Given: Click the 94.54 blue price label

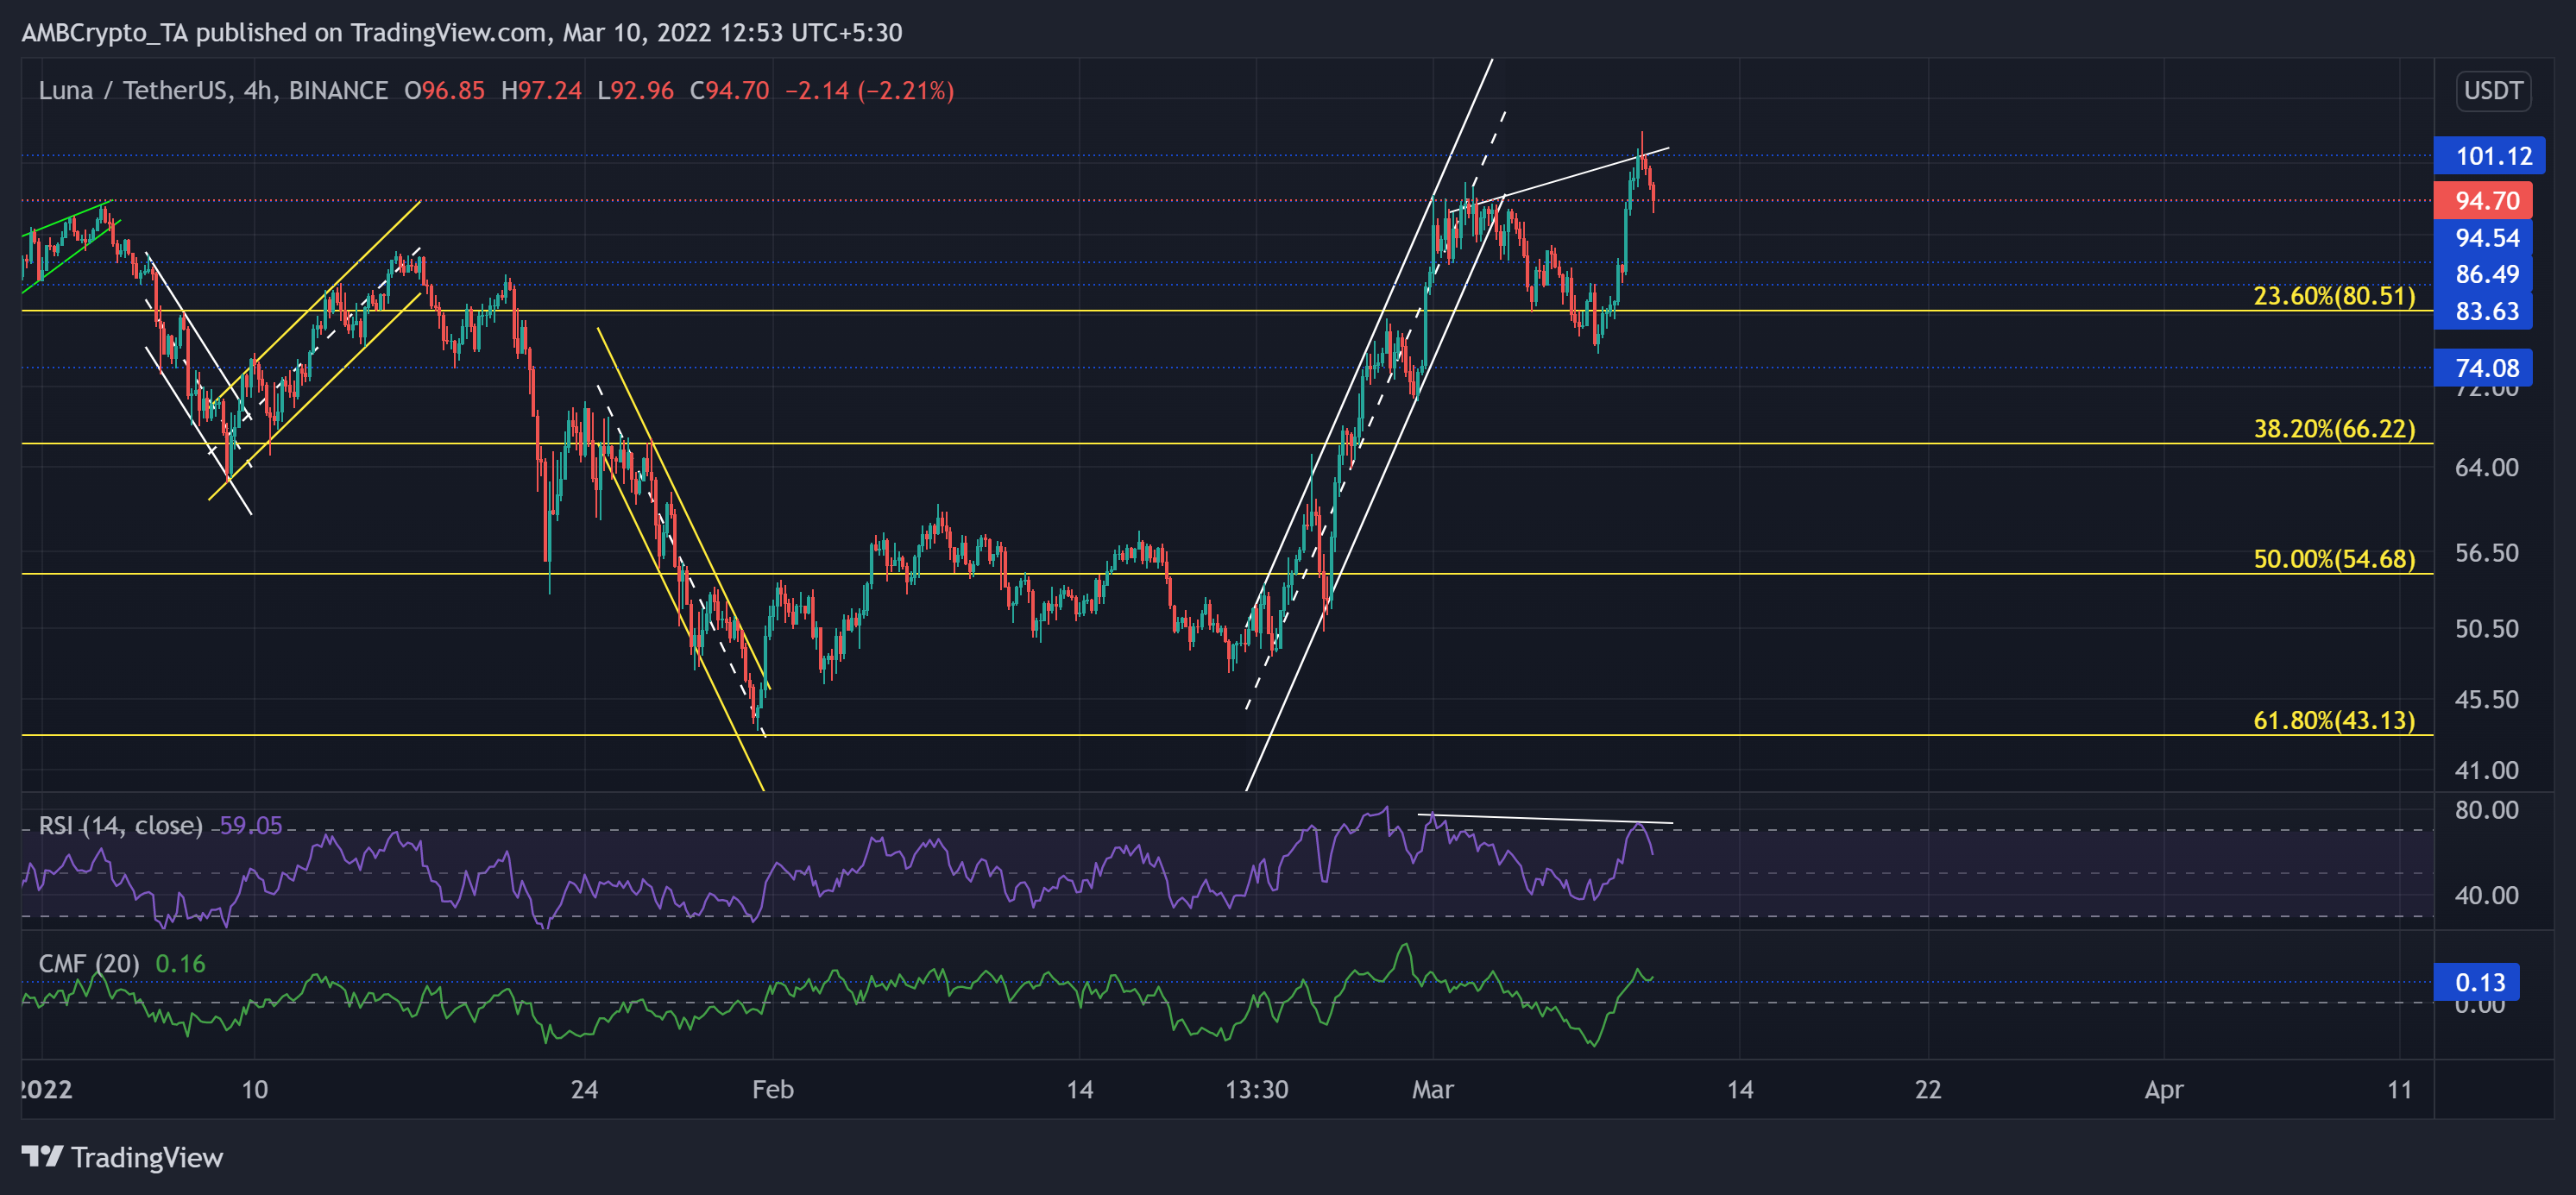Looking at the screenshot, I should pos(2483,238).
